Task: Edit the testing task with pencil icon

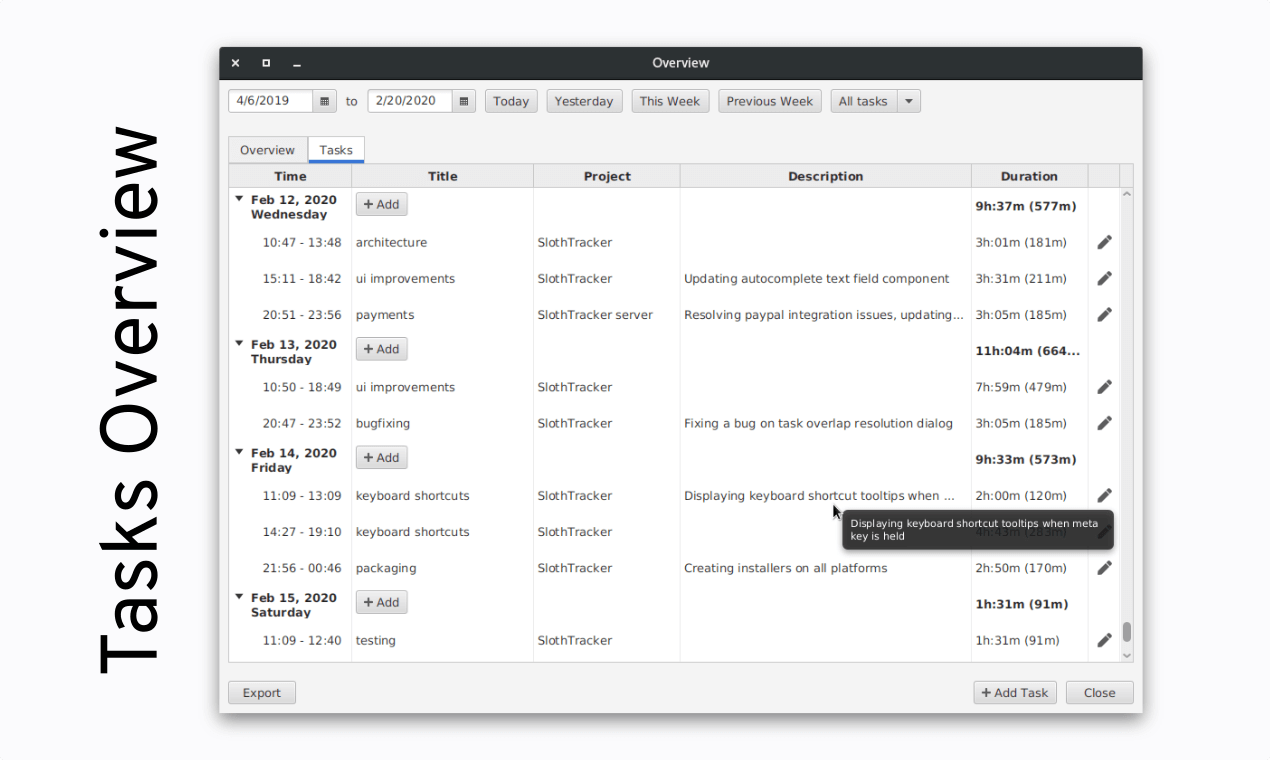Action: (x=1104, y=640)
